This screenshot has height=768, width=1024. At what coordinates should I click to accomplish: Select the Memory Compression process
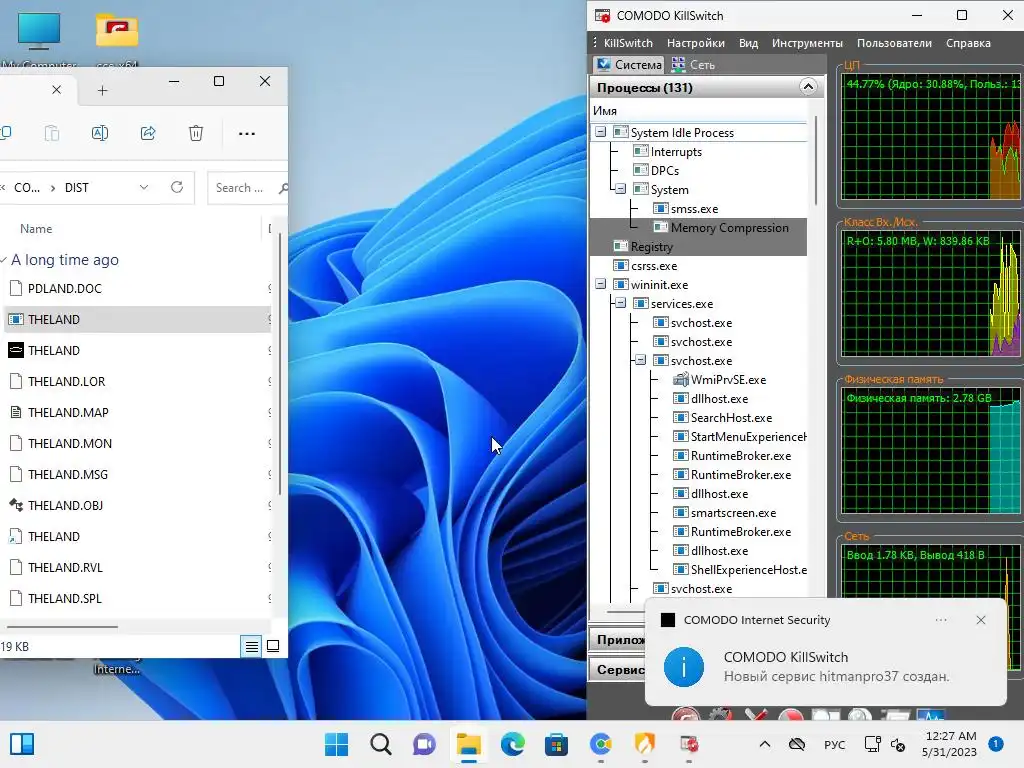point(721,228)
